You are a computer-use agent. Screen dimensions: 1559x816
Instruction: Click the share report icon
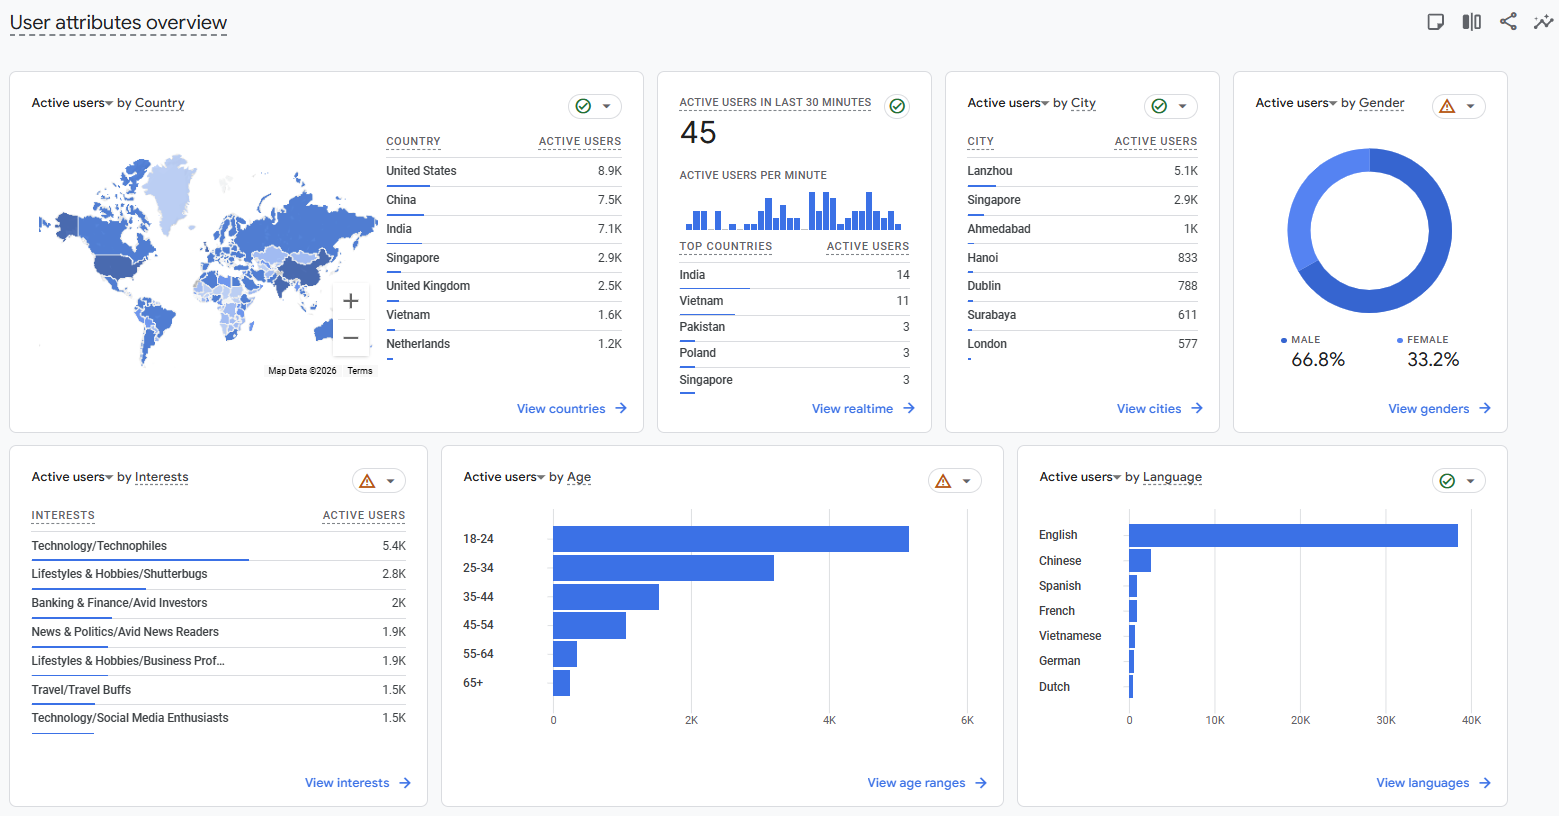tap(1508, 22)
